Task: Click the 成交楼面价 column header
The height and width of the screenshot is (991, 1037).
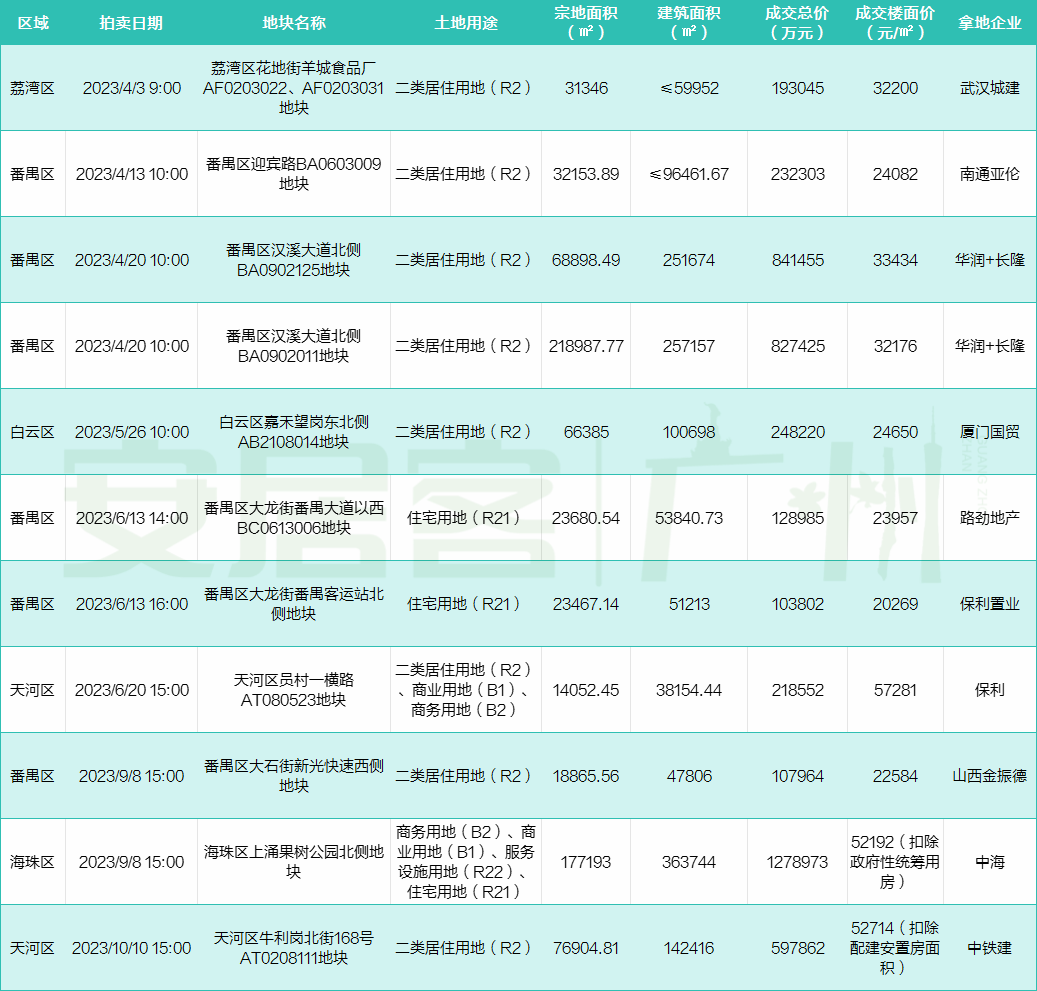Action: (895, 22)
